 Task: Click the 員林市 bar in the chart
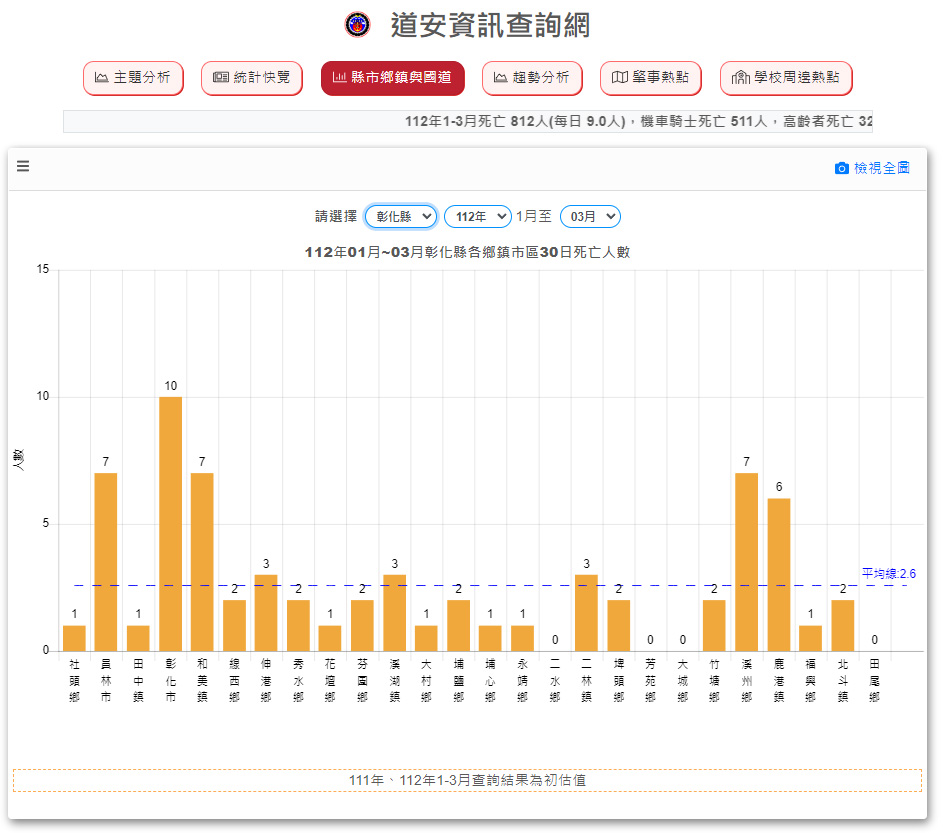[106, 561]
